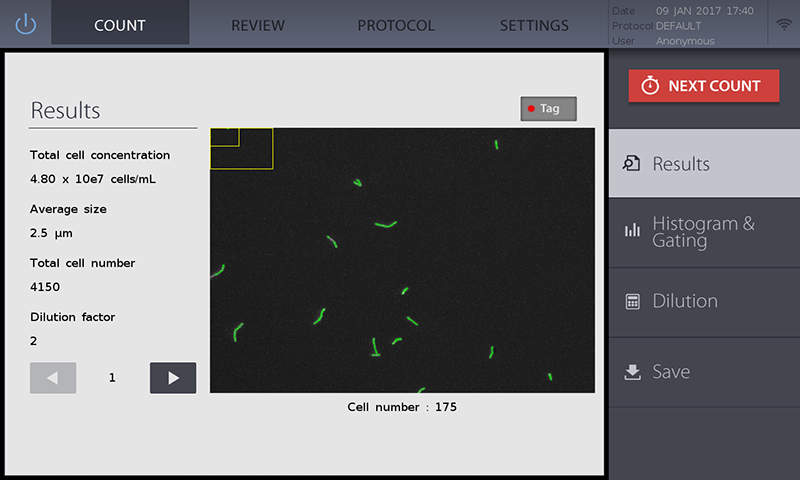
Task: Click the histogram bar chart icon
Action: [632, 230]
